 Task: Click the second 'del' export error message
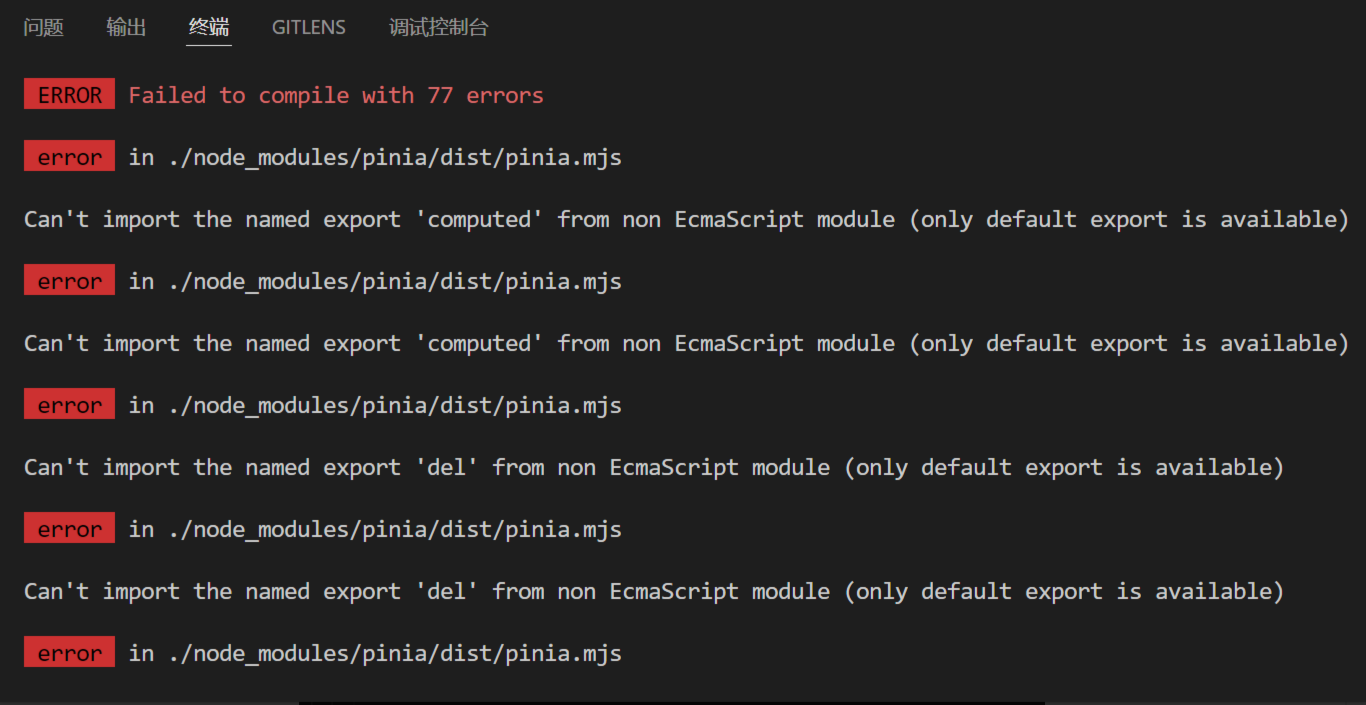653,591
